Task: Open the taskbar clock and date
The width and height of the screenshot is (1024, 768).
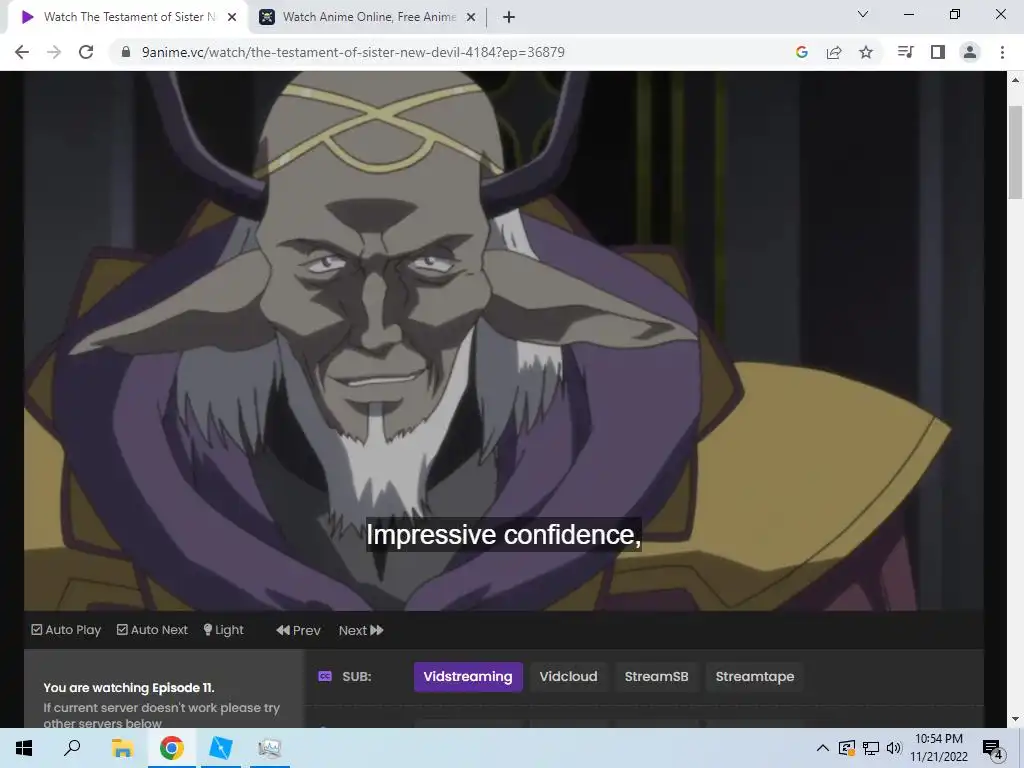Action: (x=939, y=748)
